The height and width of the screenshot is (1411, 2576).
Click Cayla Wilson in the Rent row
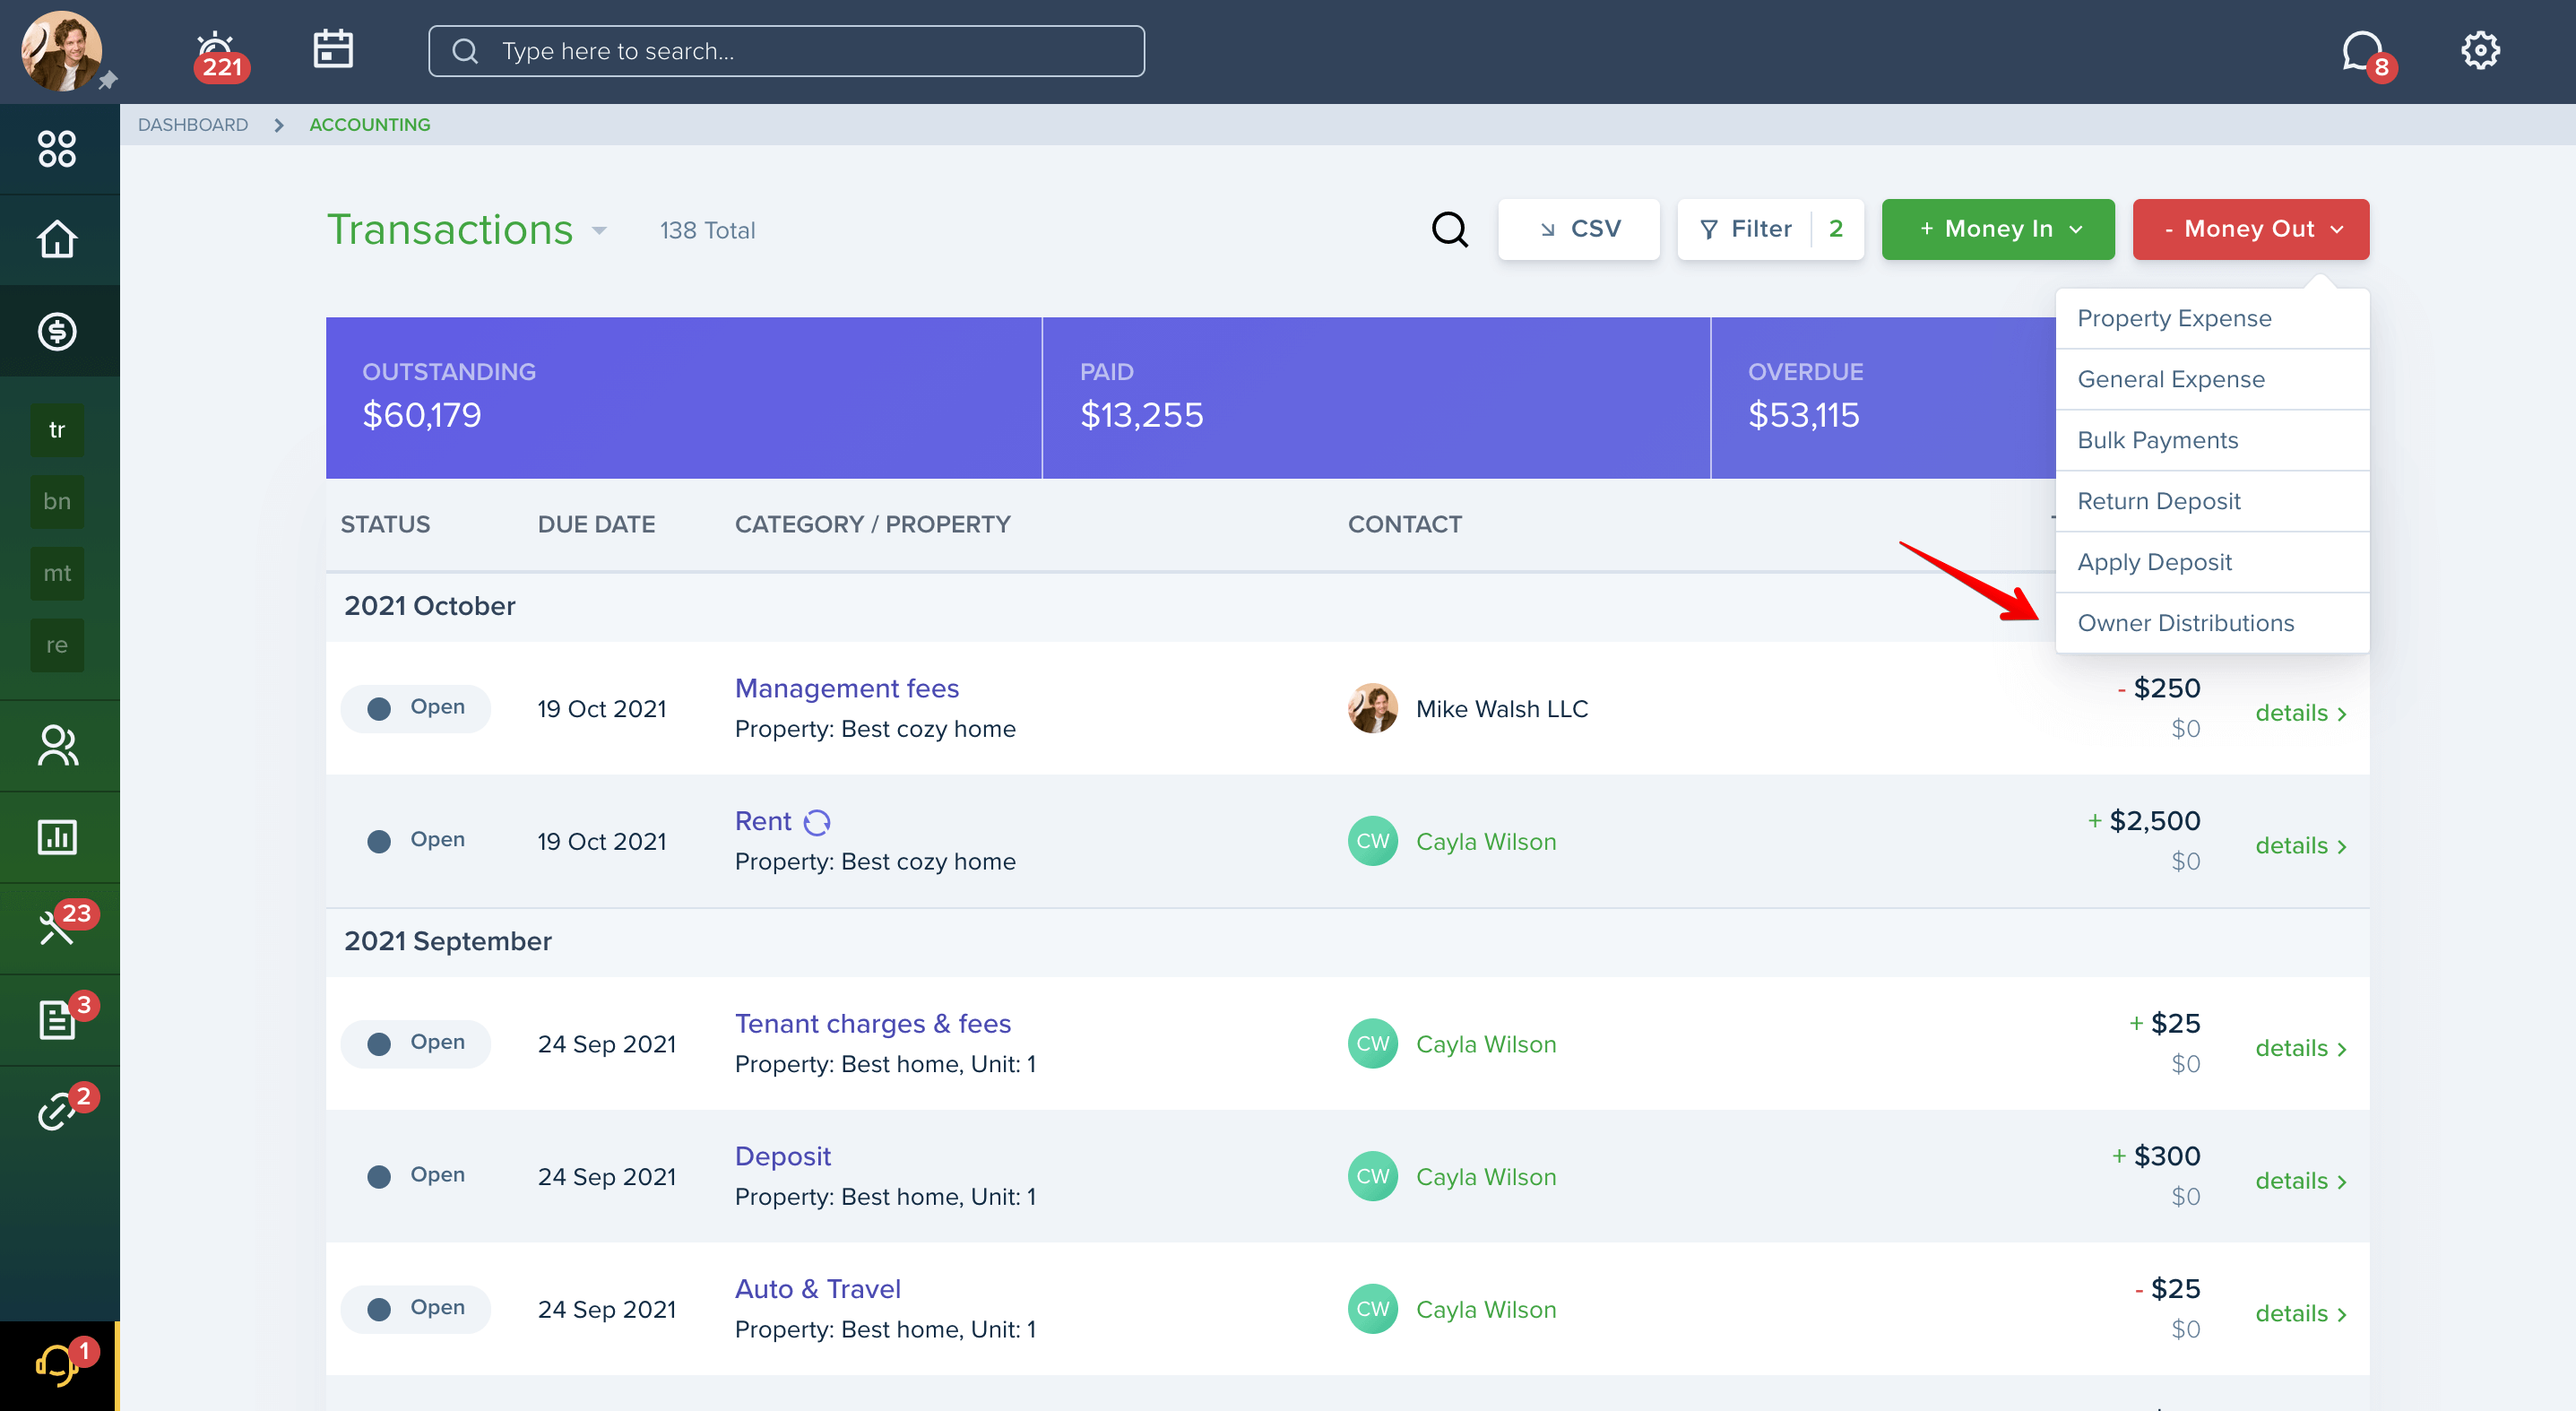pos(1485,842)
